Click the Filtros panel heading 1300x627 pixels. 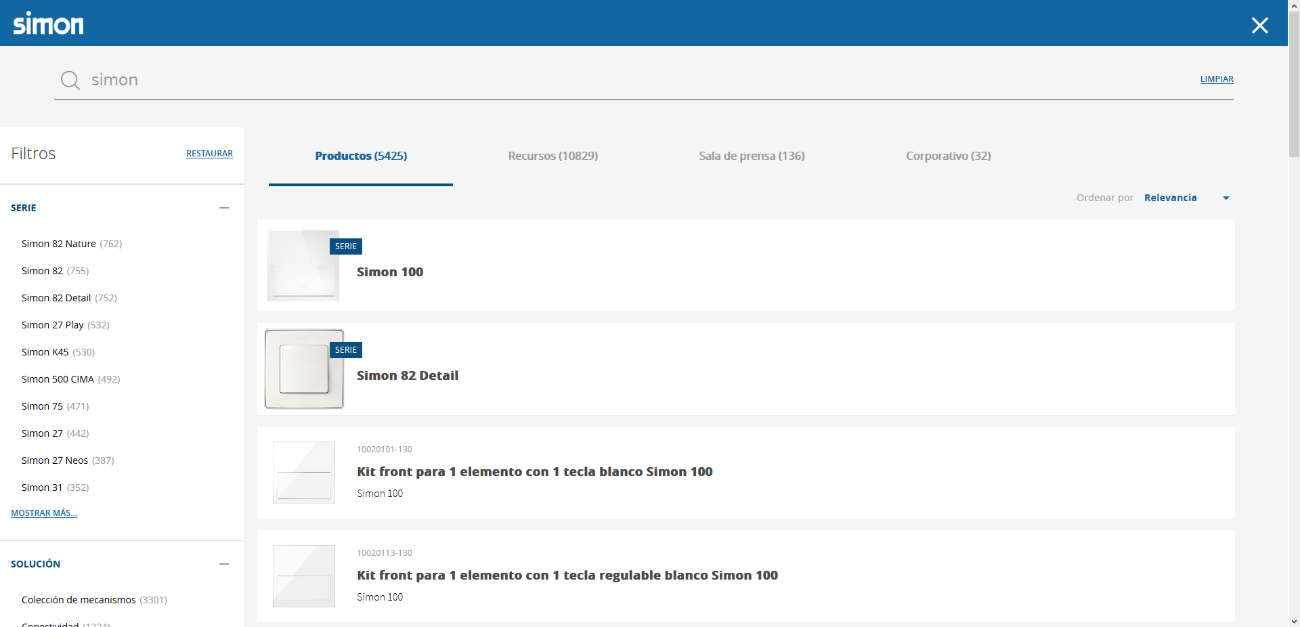coord(33,154)
